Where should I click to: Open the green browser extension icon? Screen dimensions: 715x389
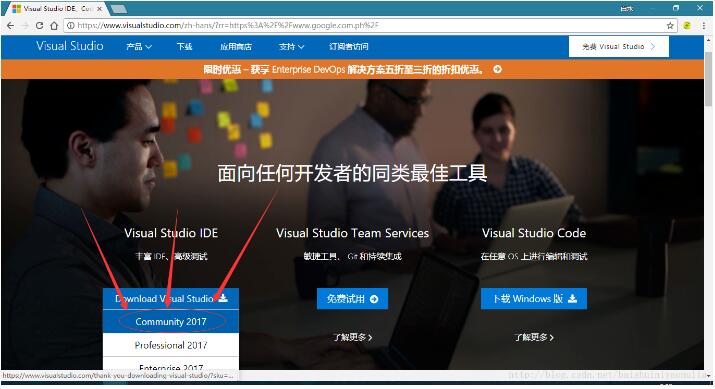(x=687, y=26)
